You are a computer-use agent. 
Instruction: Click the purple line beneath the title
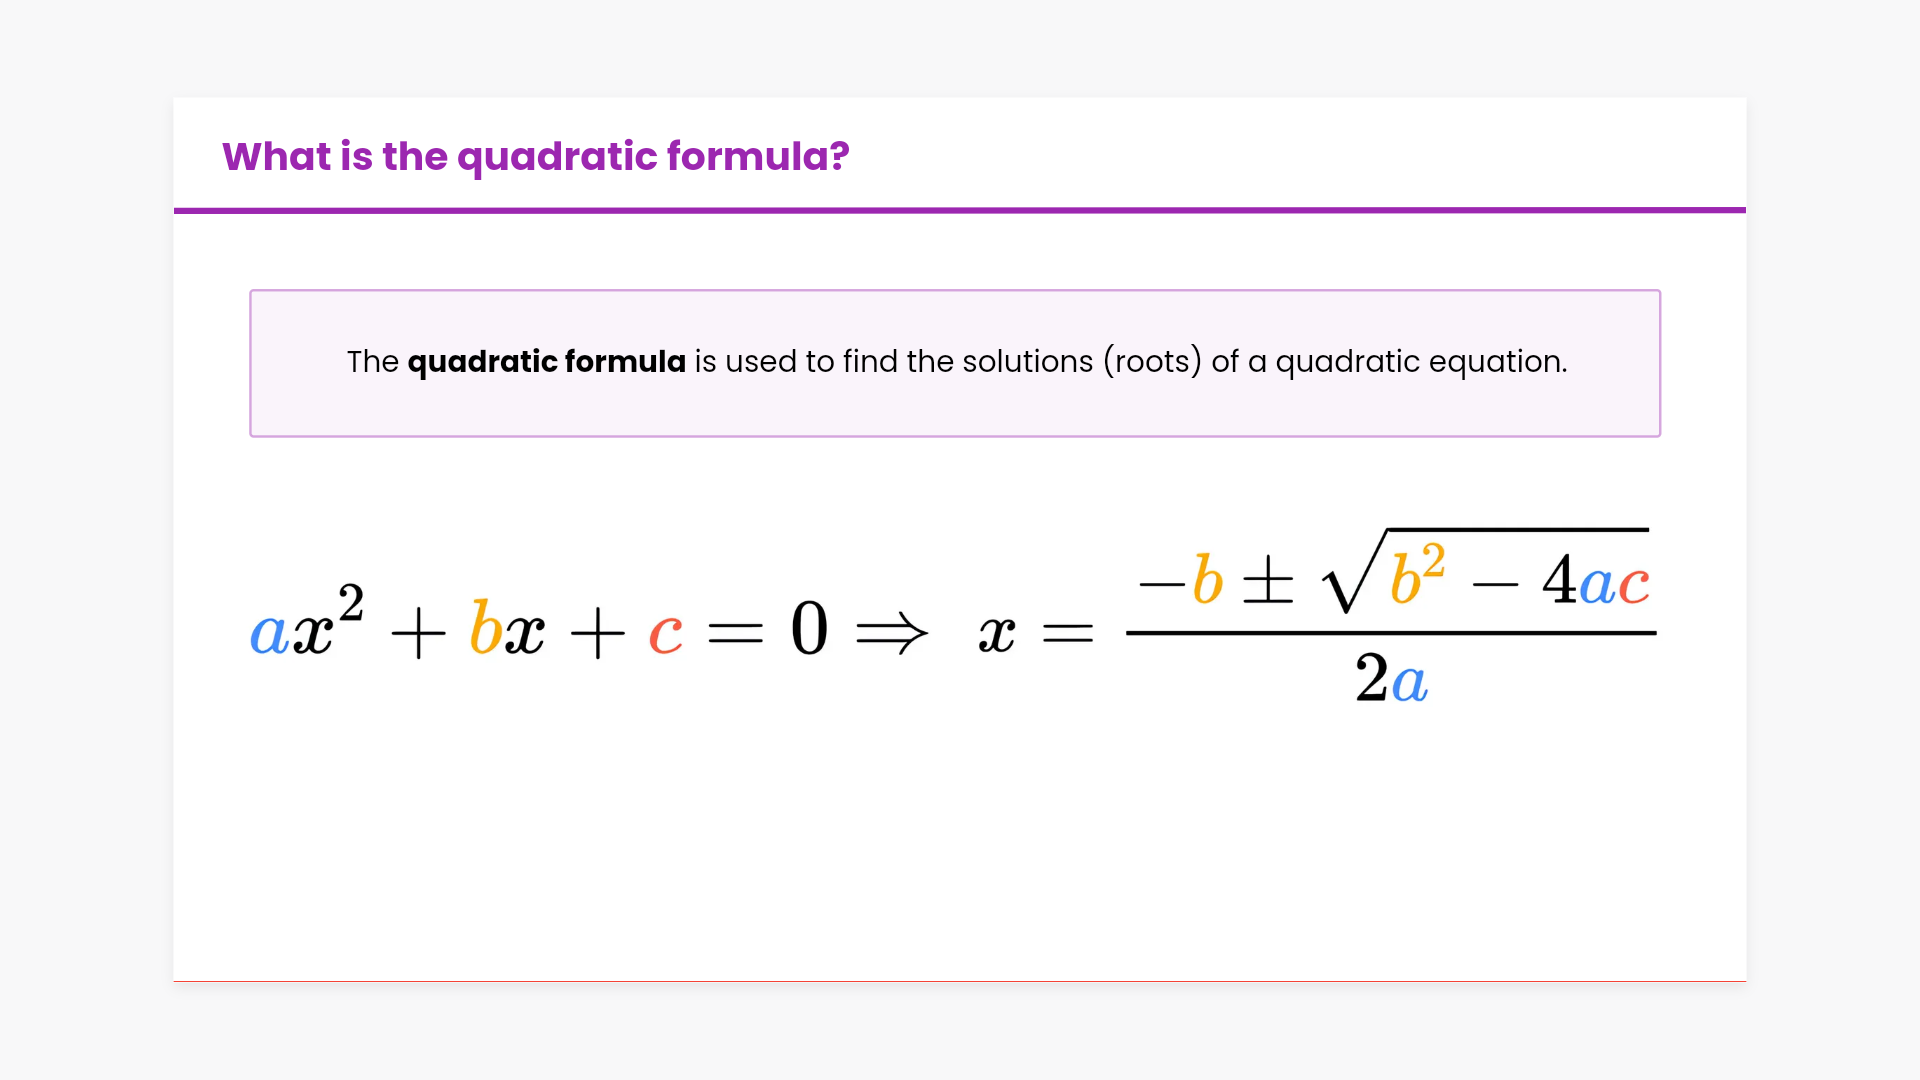pos(960,210)
